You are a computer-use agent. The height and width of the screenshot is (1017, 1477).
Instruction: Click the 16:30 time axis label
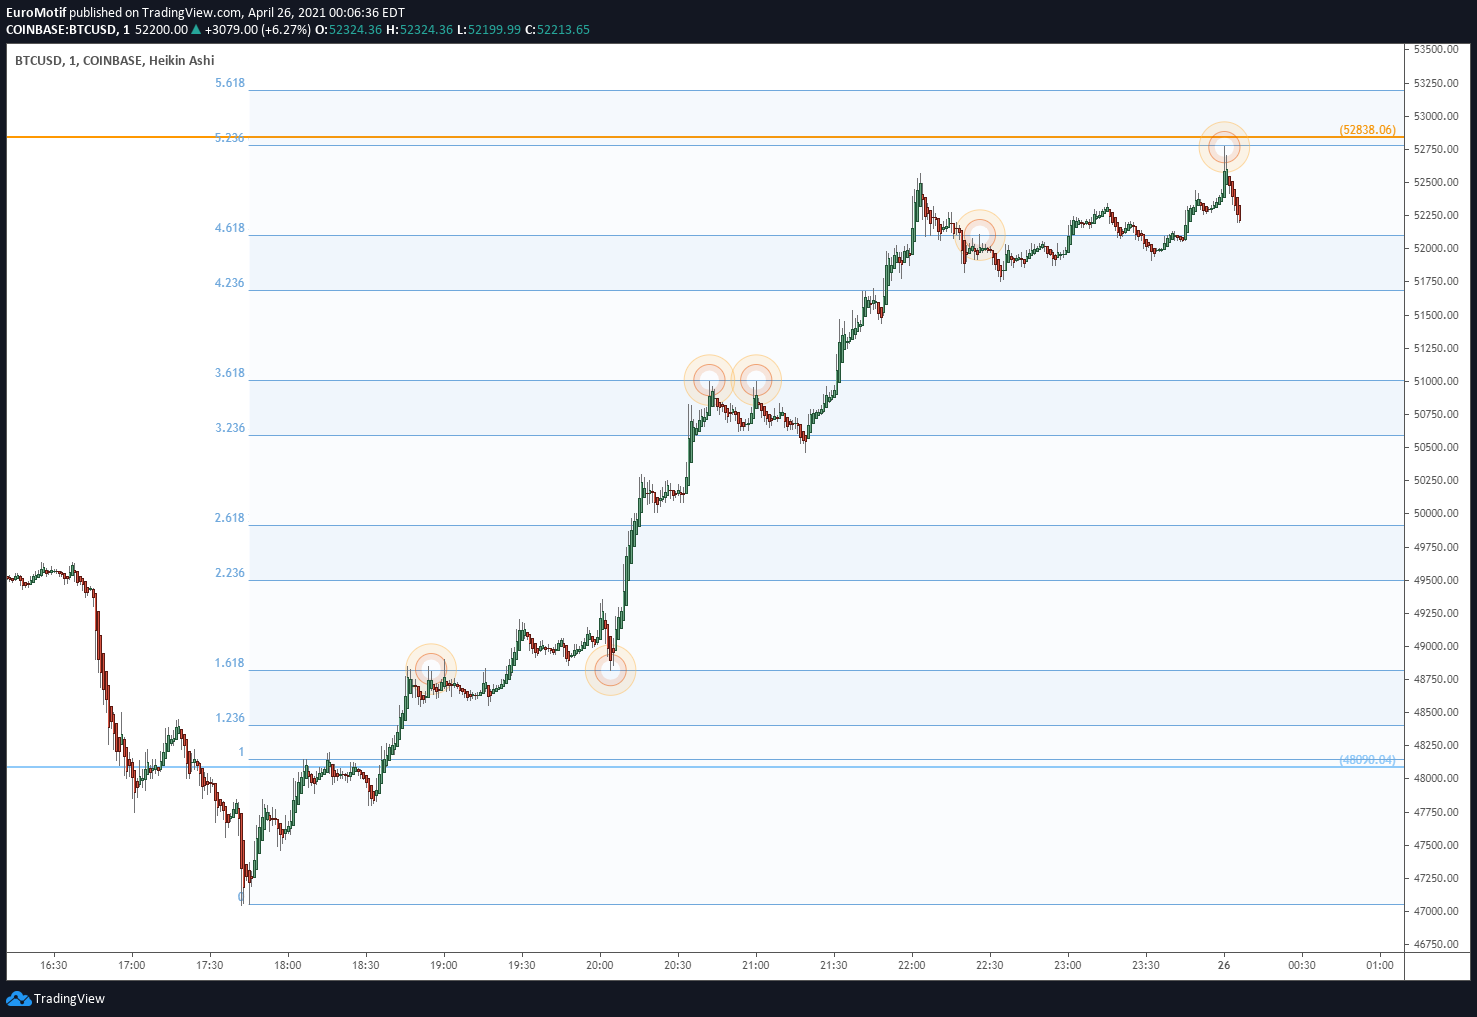tap(54, 965)
